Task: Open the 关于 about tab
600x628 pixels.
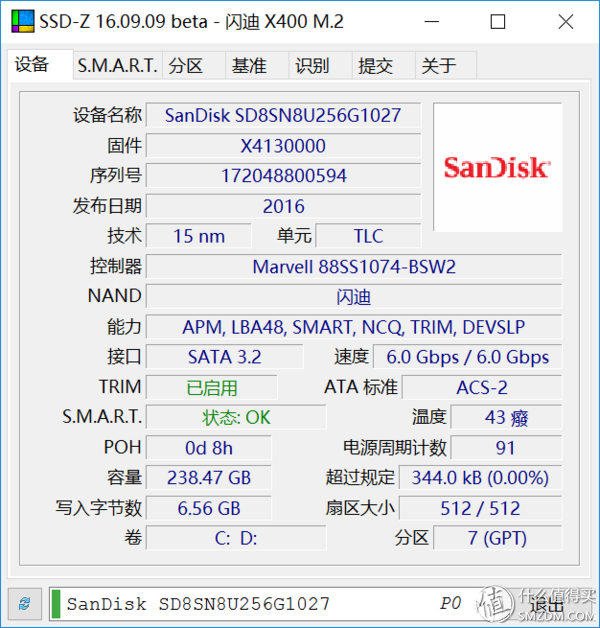Action: [446, 65]
